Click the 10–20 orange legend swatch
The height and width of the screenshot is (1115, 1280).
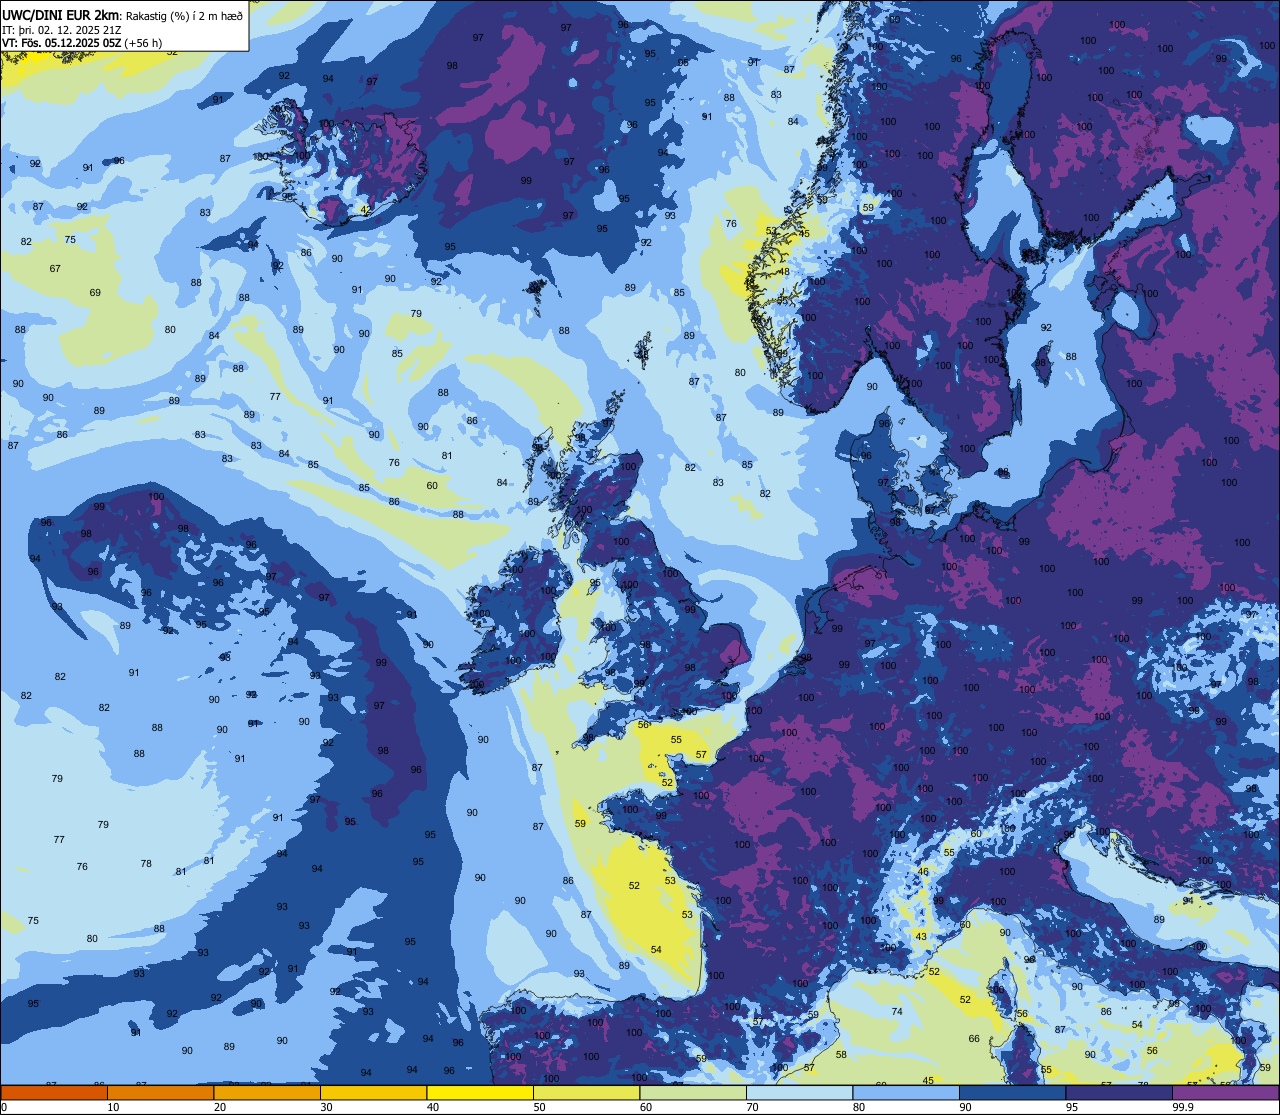coord(160,1092)
